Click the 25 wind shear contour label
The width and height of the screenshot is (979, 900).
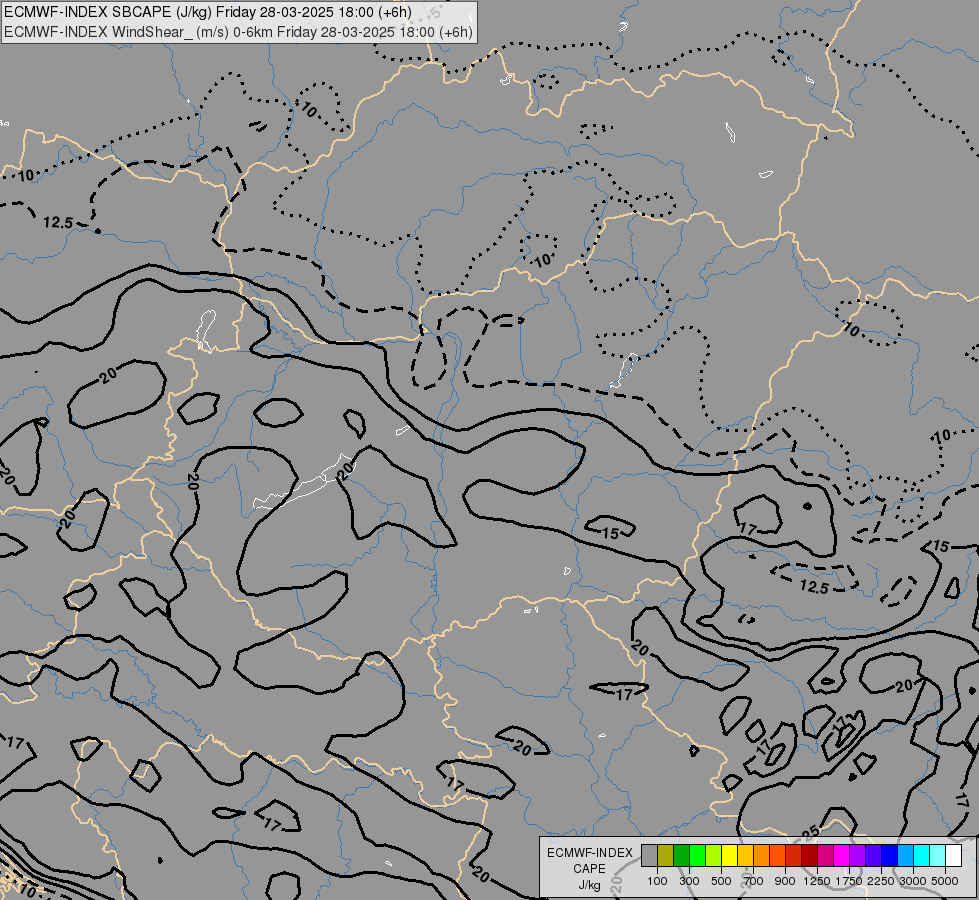tap(810, 833)
